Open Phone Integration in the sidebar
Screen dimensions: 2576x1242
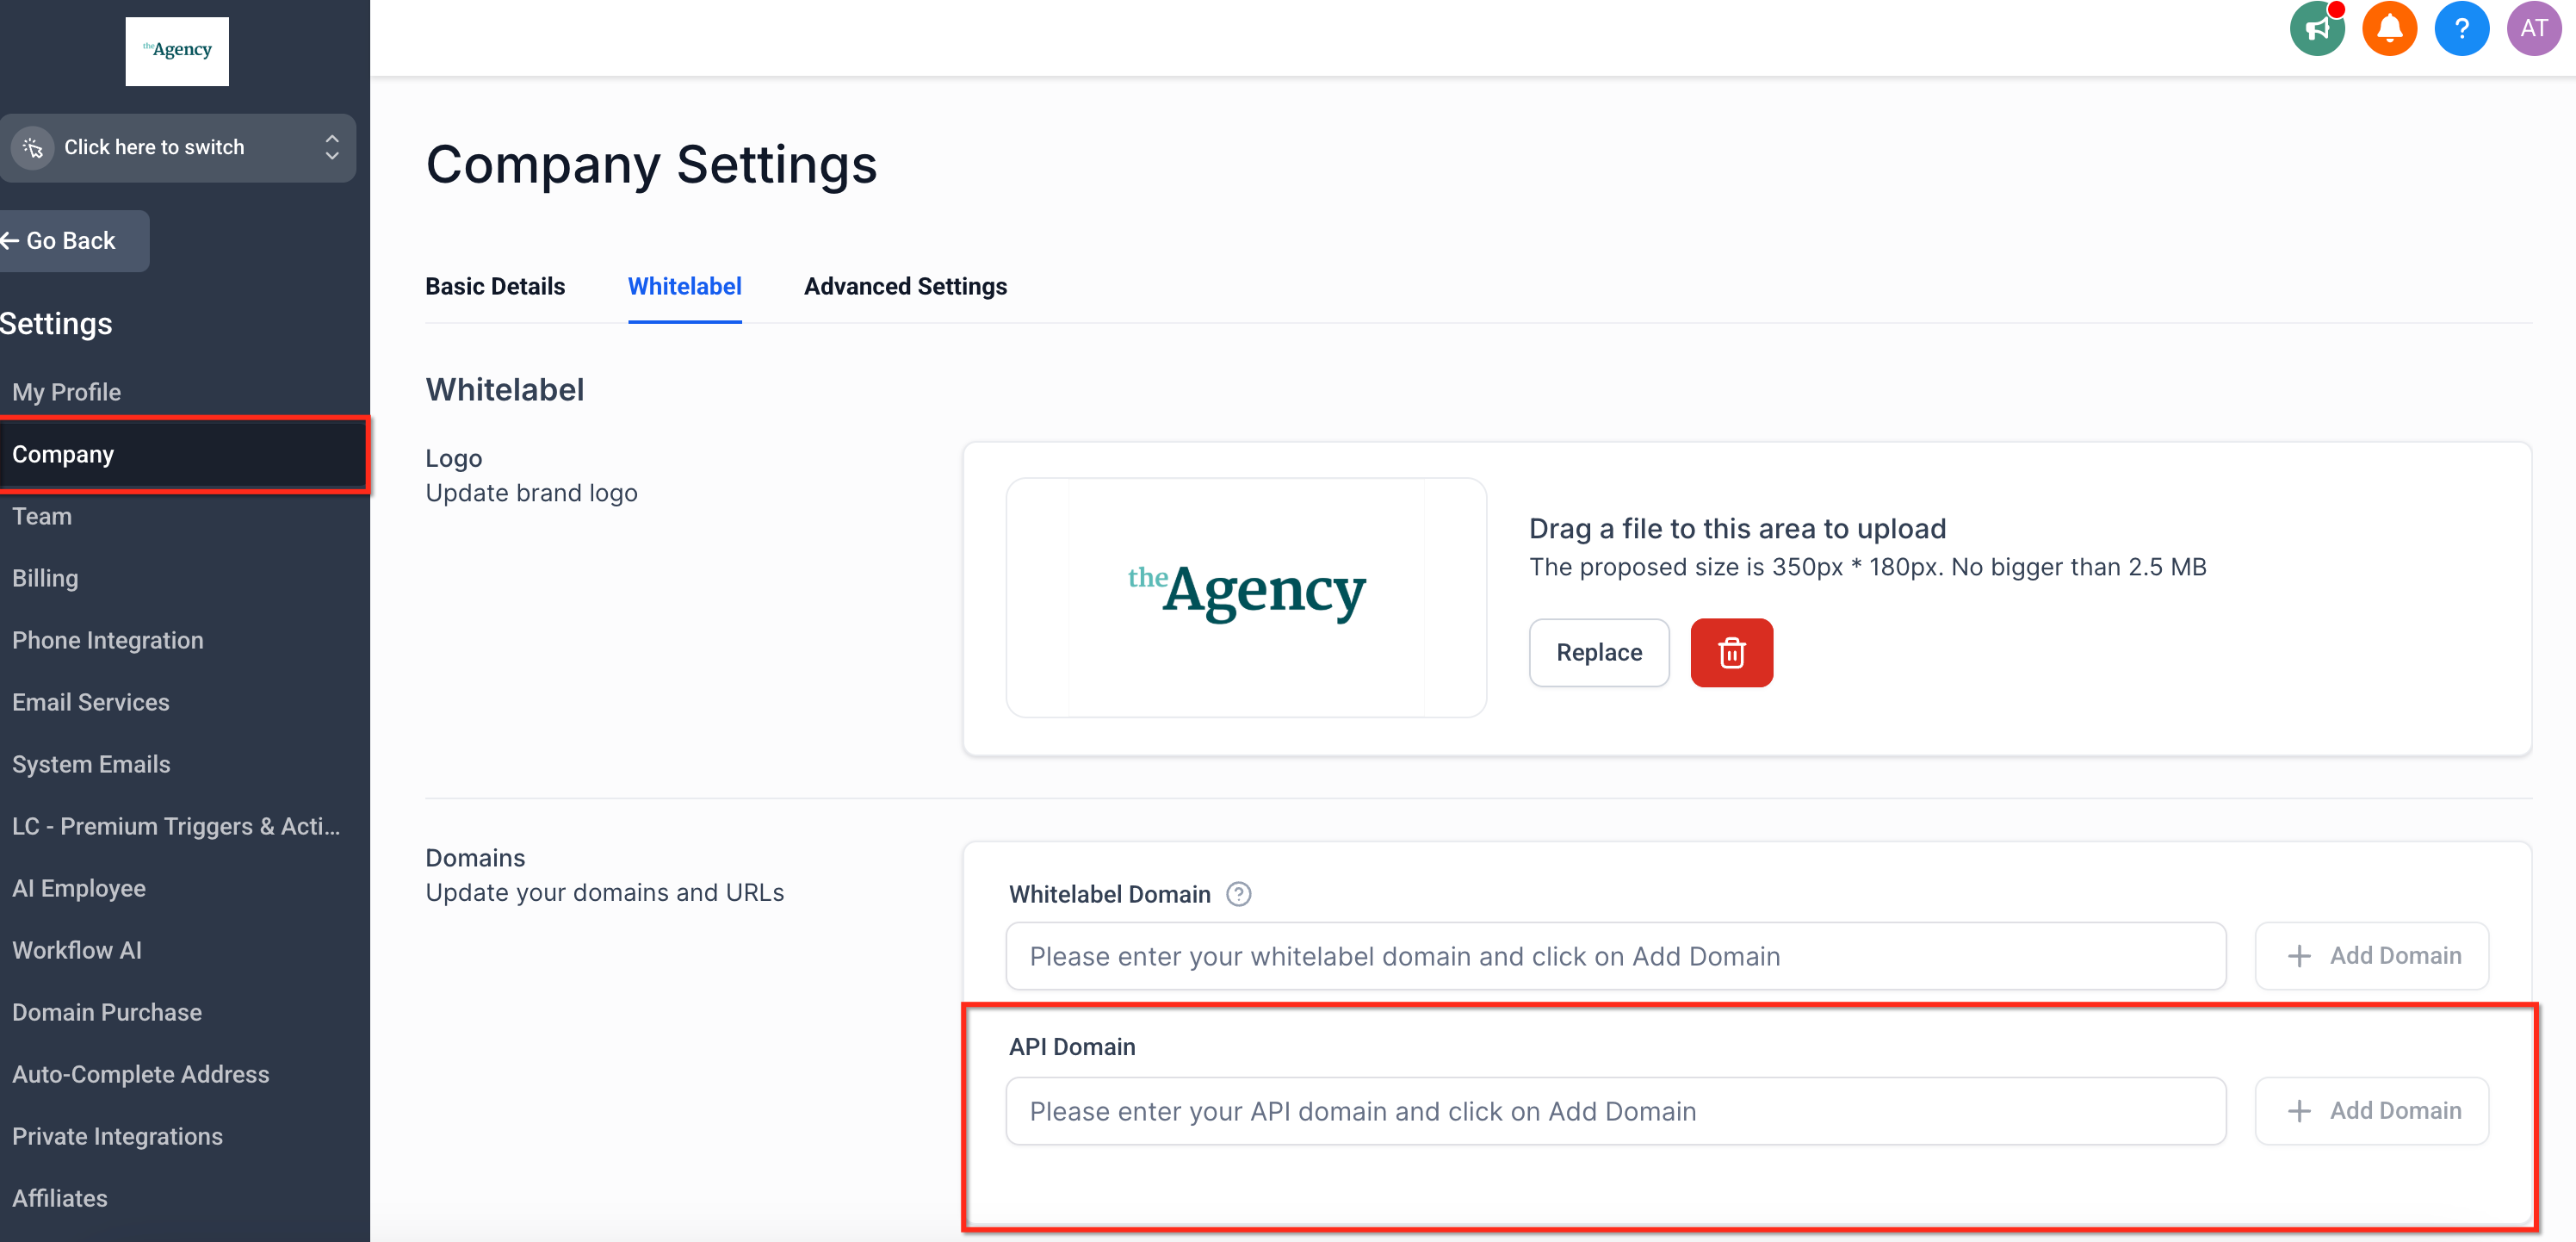pos(108,640)
